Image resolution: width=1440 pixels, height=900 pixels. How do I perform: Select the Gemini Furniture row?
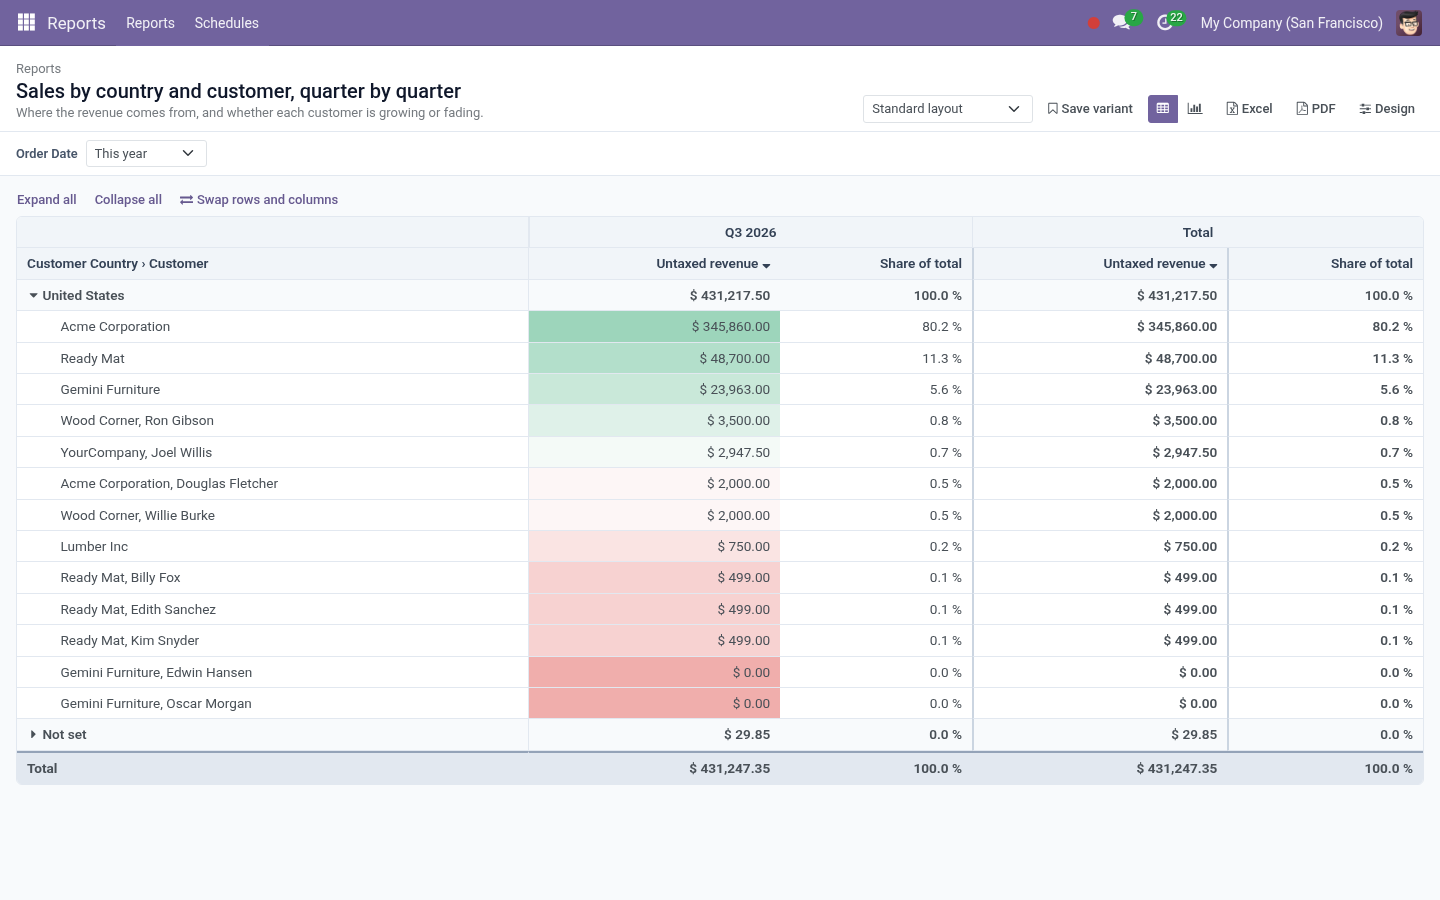point(720,390)
